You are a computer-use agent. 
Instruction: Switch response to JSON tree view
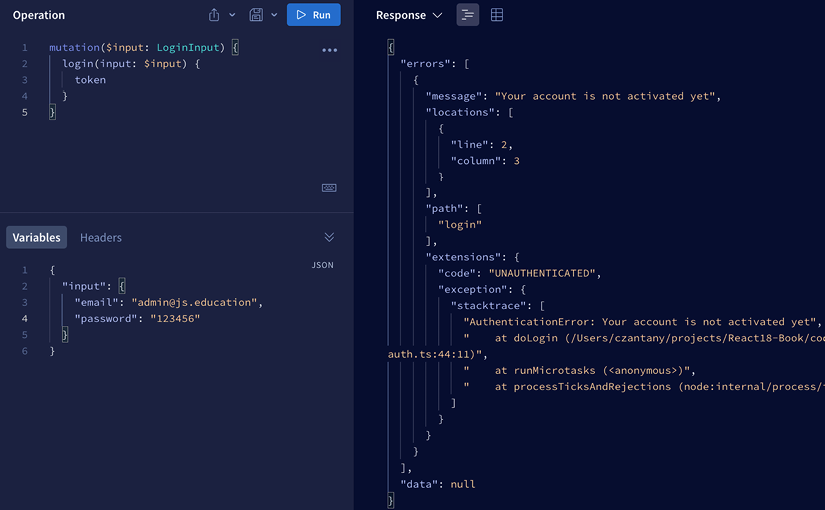[x=467, y=15]
